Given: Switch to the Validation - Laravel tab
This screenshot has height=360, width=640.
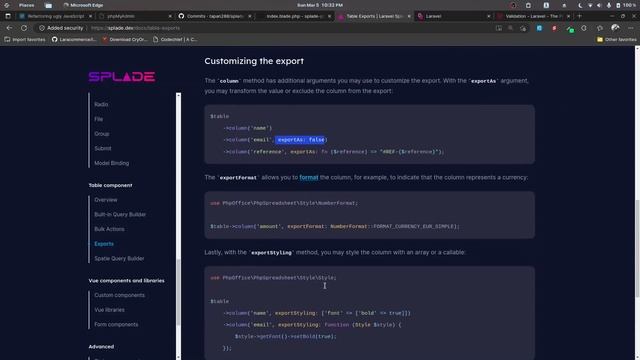Looking at the screenshot, I should pyautogui.click(x=532, y=16).
